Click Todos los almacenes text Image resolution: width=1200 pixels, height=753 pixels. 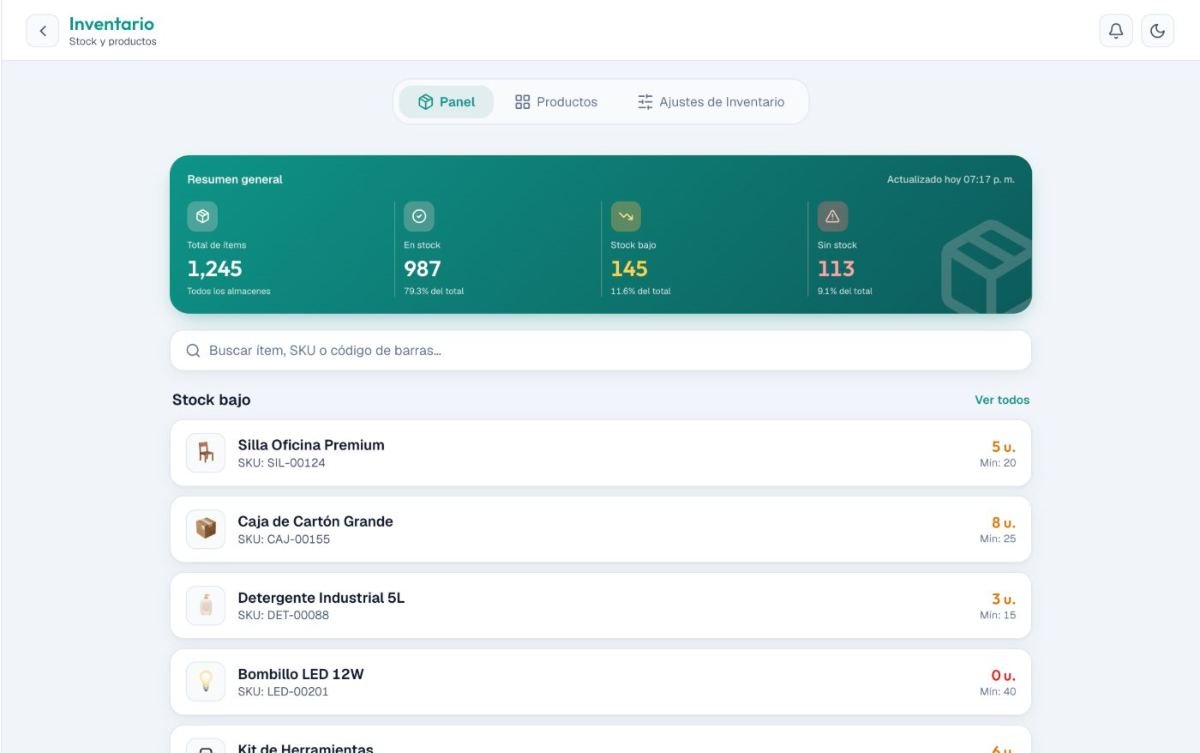(229, 291)
